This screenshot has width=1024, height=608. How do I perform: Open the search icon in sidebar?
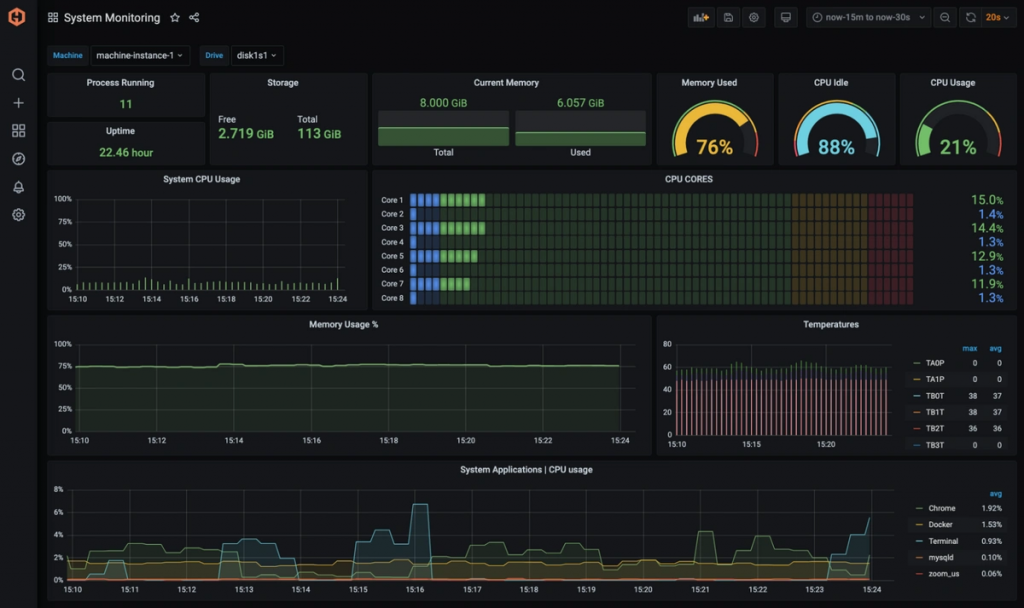(18, 75)
